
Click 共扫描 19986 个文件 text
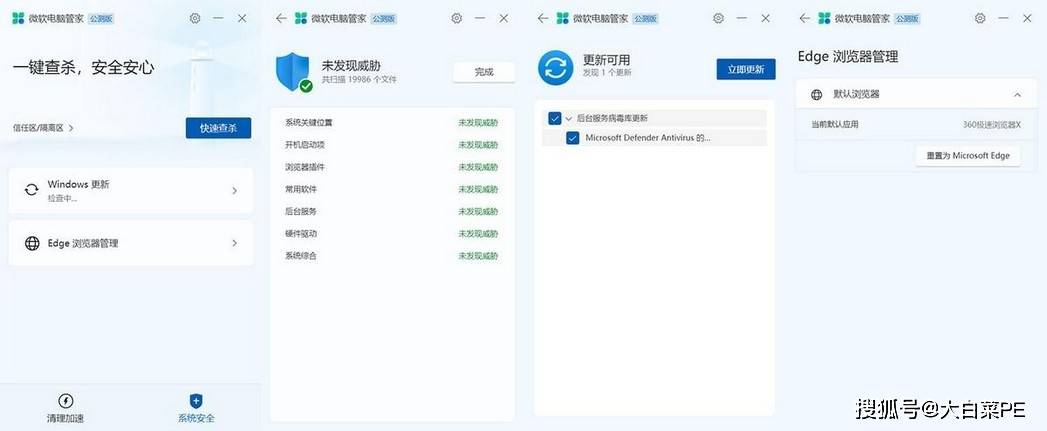point(359,79)
